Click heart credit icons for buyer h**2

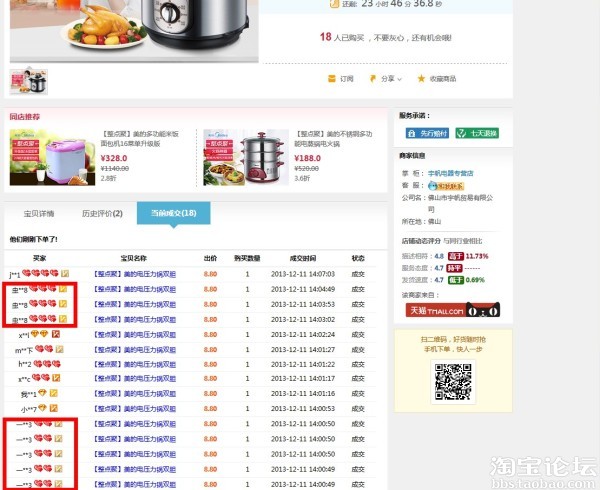(47, 364)
